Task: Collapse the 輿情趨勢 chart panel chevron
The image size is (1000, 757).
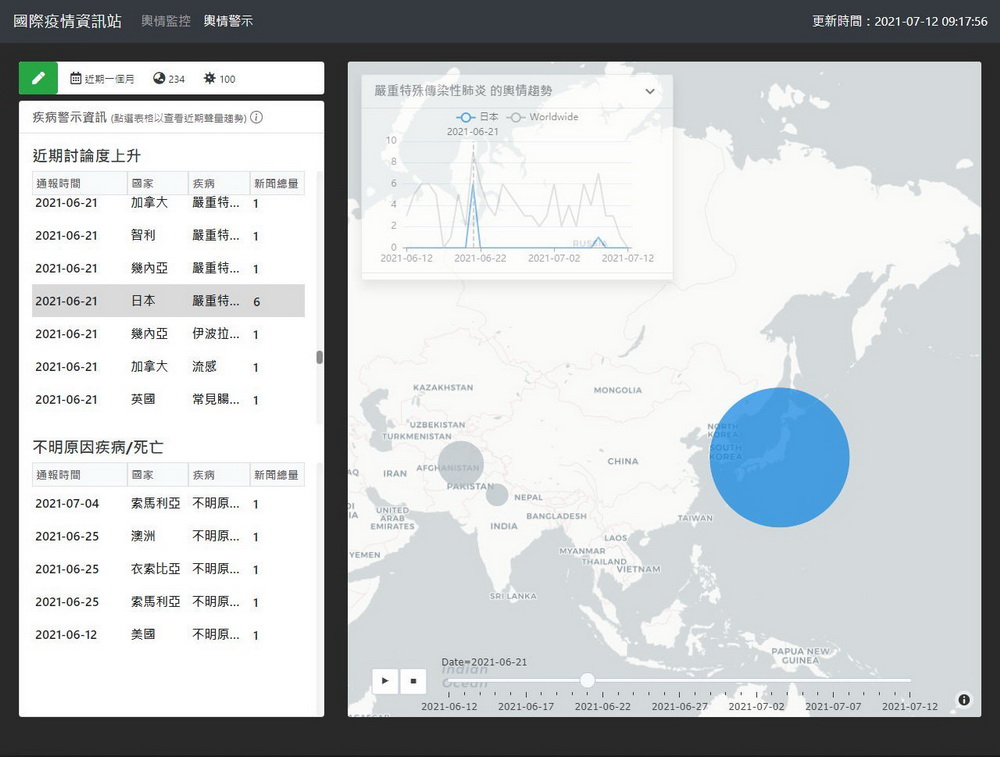Action: pos(650,91)
